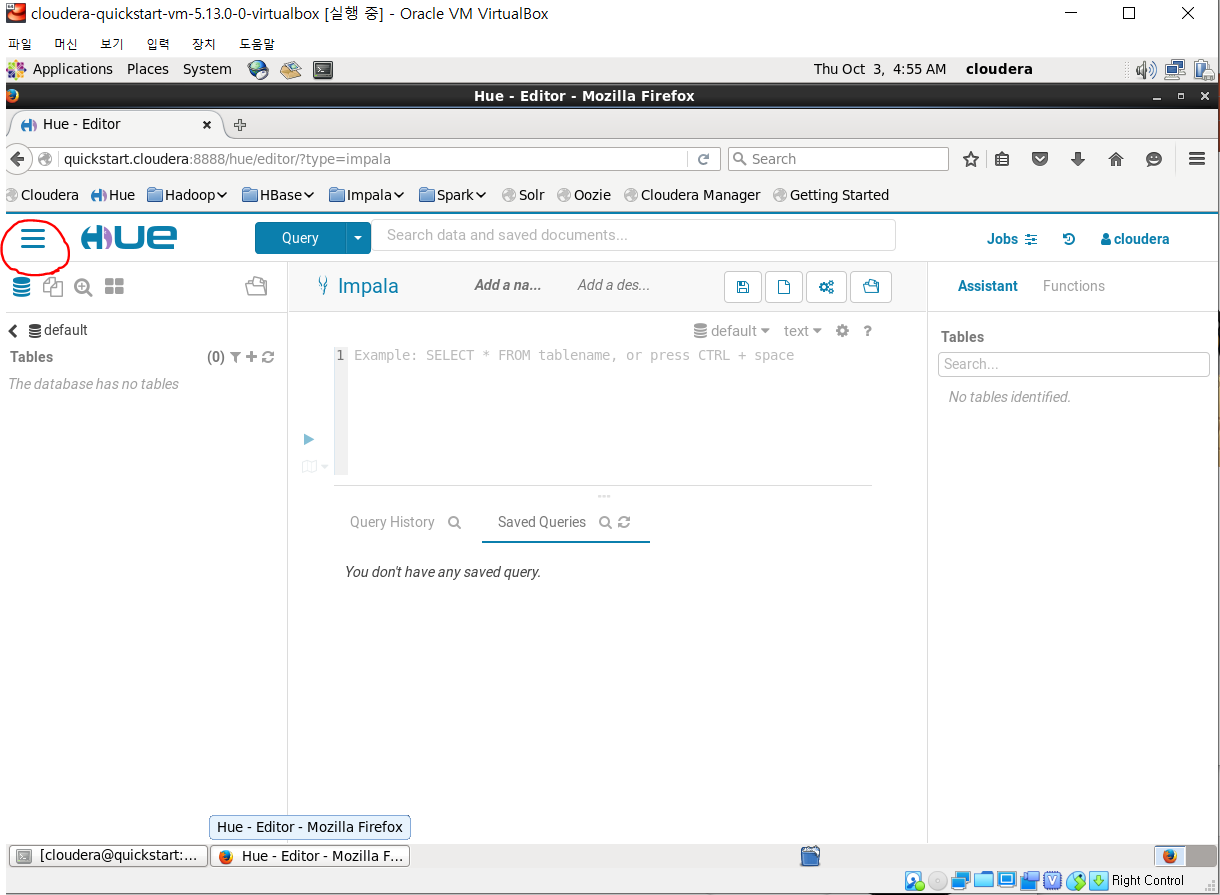The image size is (1220, 895).
Task: Click the Query button
Action: pos(300,238)
